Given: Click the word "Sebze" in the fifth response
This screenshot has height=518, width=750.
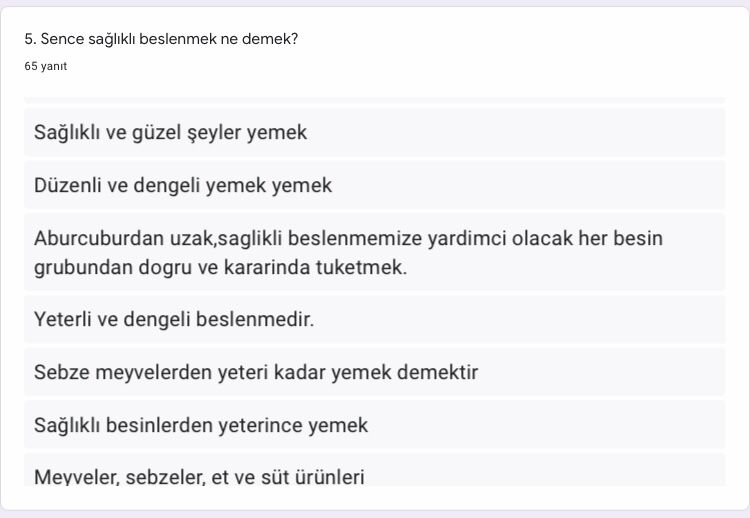Looking at the screenshot, I should click(x=61, y=373).
